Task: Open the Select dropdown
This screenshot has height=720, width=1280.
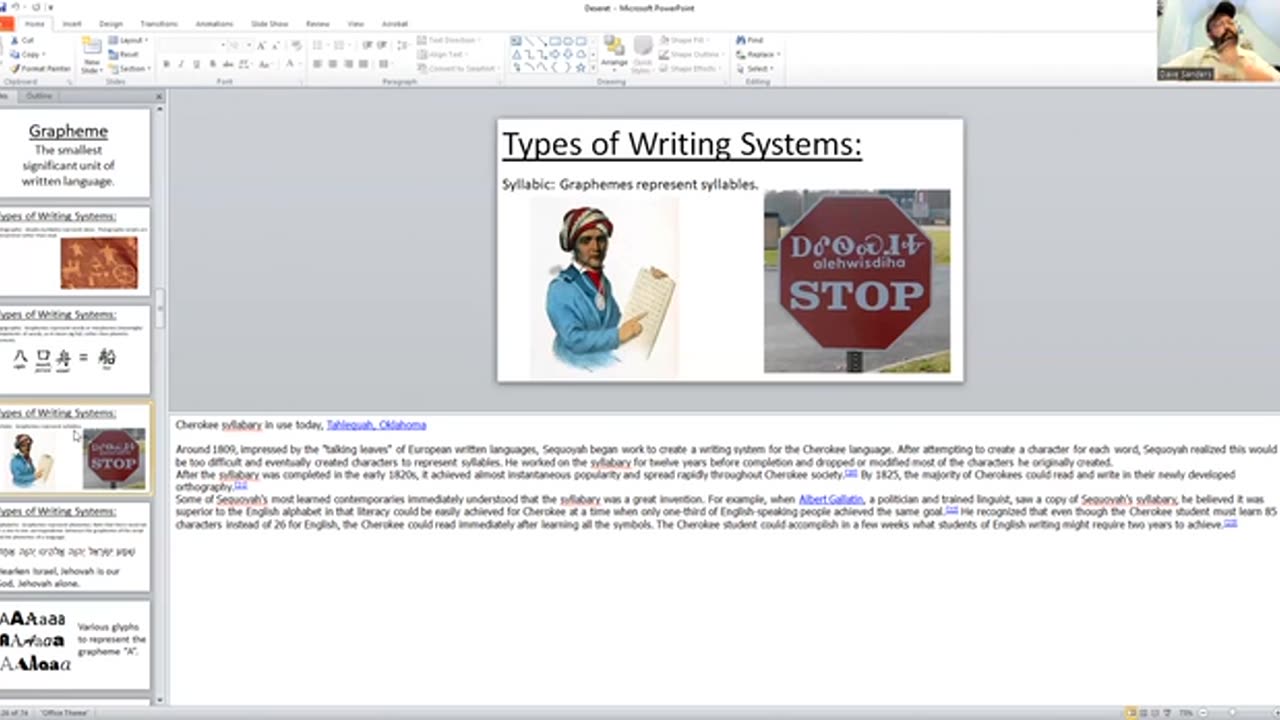Action: pyautogui.click(x=756, y=68)
